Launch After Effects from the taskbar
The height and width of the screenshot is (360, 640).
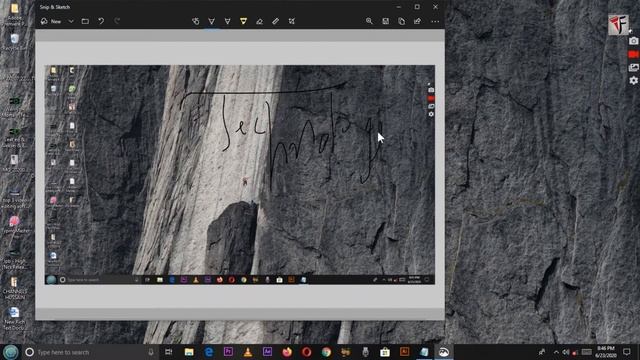click(x=267, y=352)
